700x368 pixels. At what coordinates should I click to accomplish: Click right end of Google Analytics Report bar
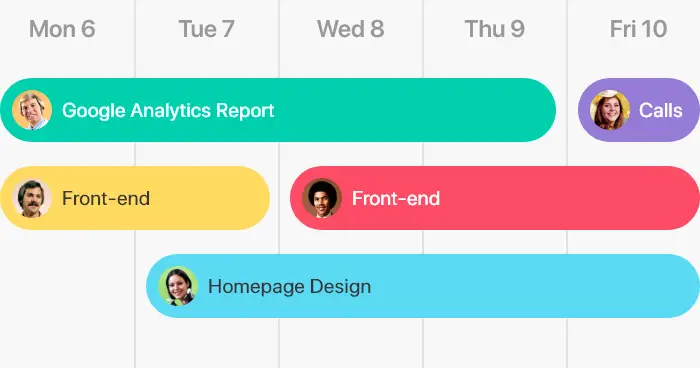point(538,110)
